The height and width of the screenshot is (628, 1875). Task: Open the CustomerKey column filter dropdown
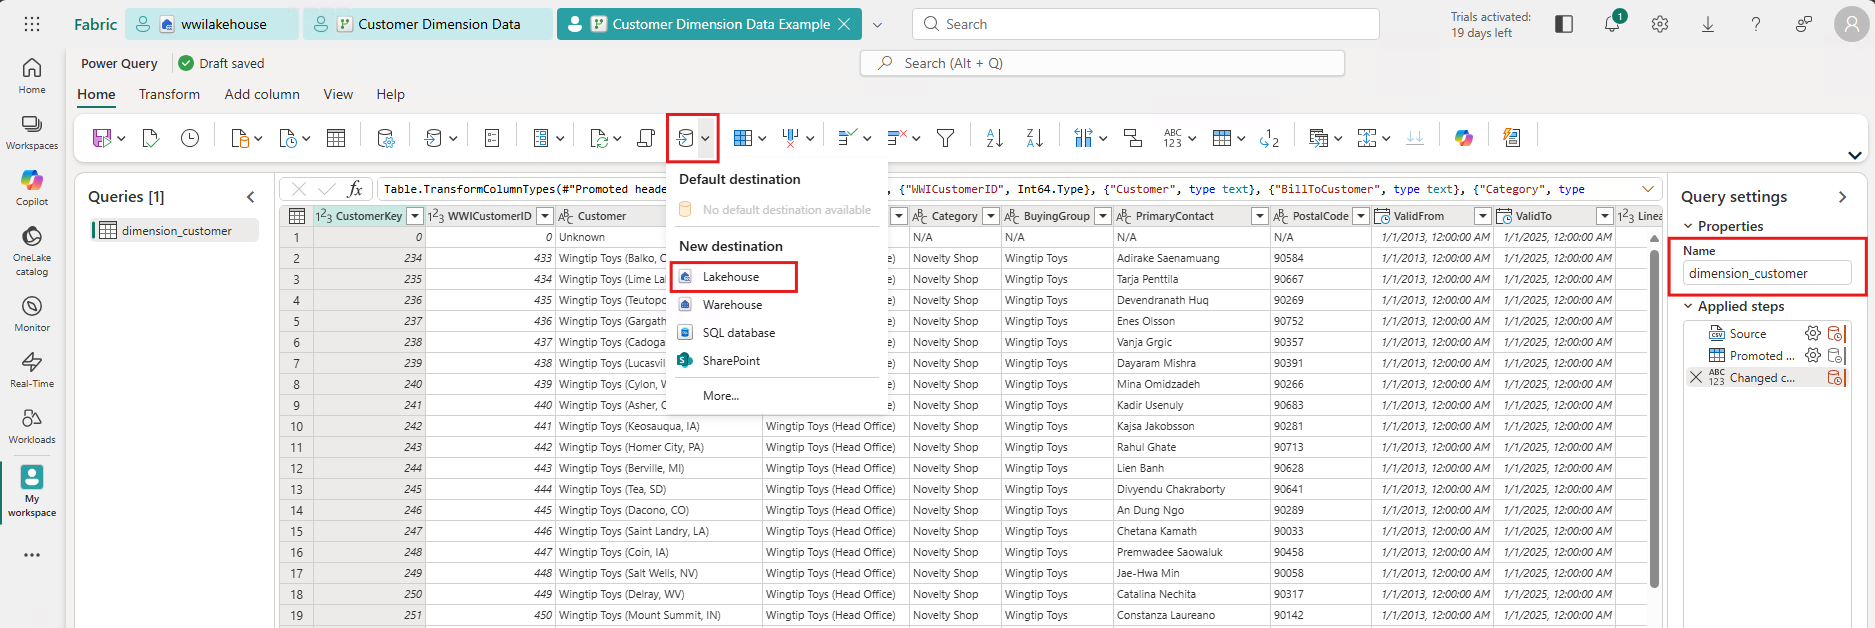coord(415,216)
